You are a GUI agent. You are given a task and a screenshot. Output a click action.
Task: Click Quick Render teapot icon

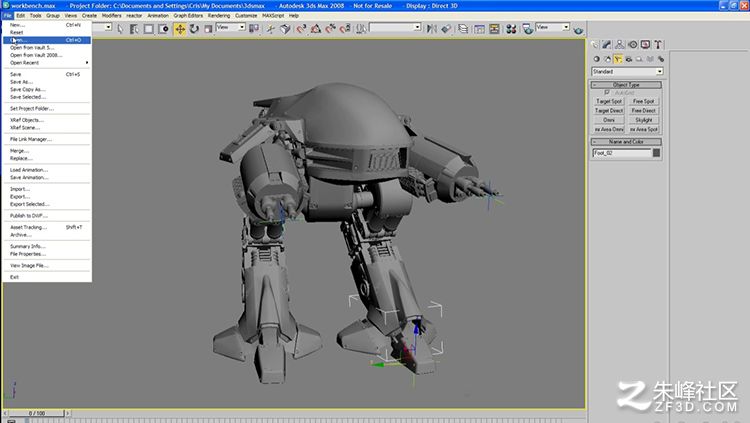click(578, 30)
